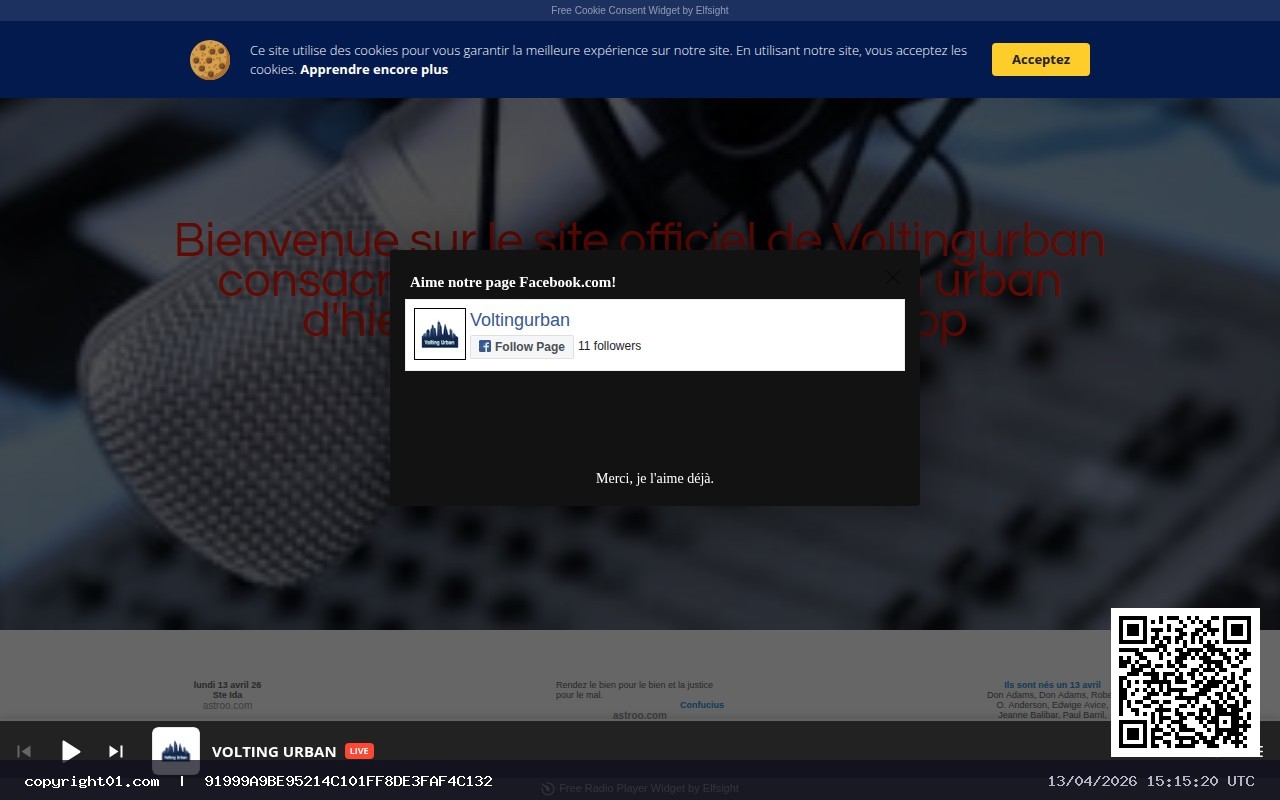Skip to the next track in the player
Image resolution: width=1280 pixels, height=800 pixels.
pos(115,751)
